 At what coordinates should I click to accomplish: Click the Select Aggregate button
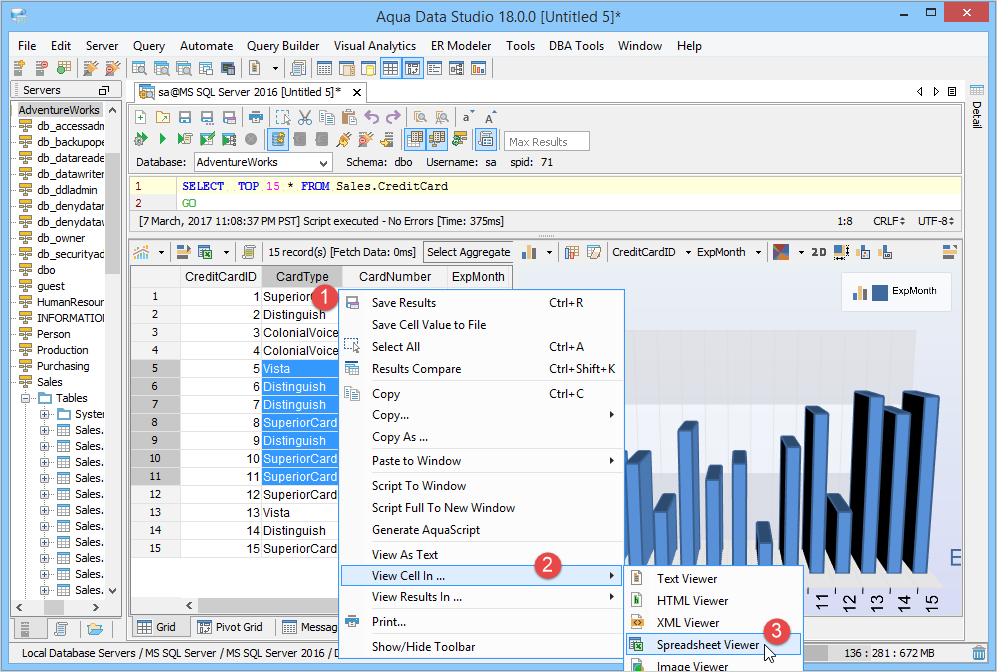point(468,252)
